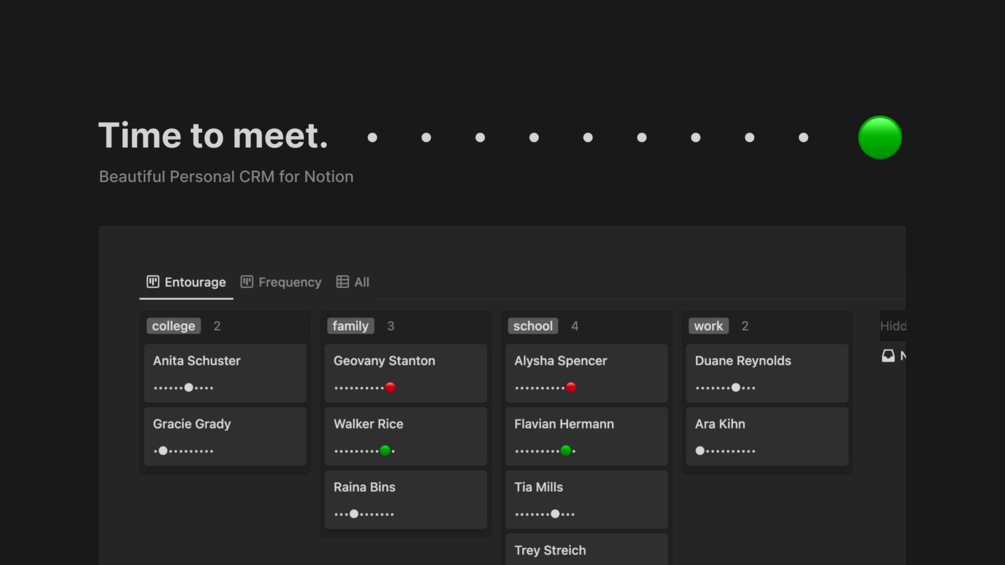The width and height of the screenshot is (1005, 565).
Task: Click the table icon beside All
Action: (x=342, y=282)
